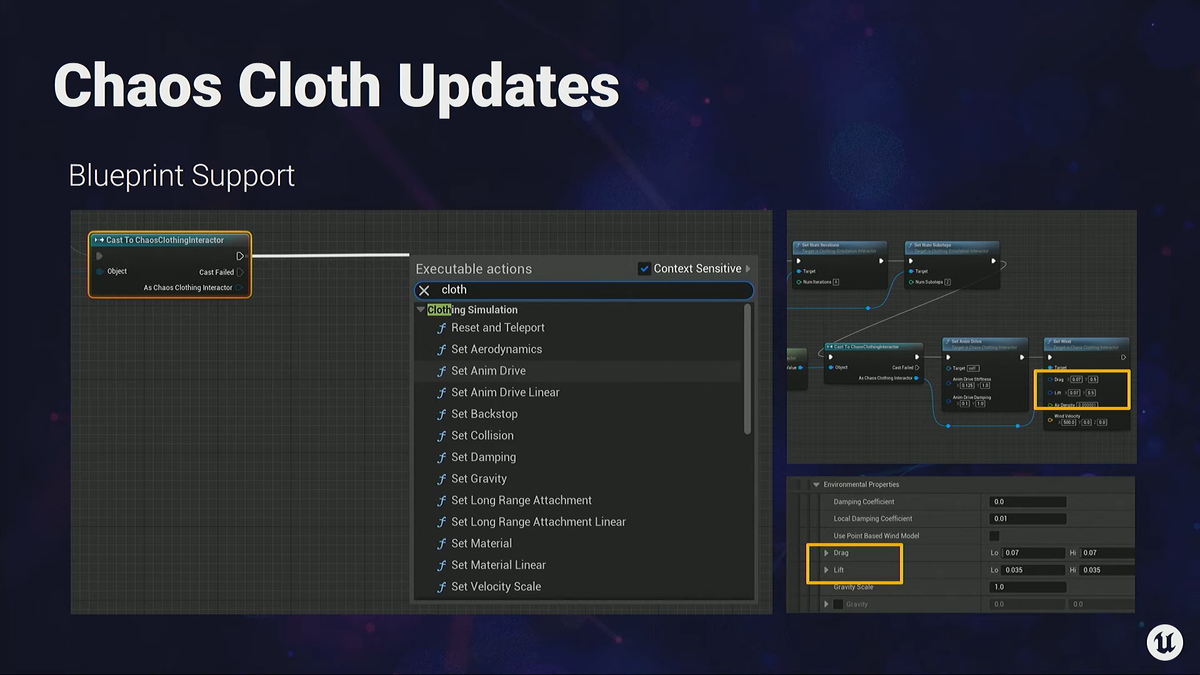Viewport: 1200px width, 675px height.
Task: Click the Air Density pin on Set Wind
Action: pyautogui.click(x=1050, y=405)
